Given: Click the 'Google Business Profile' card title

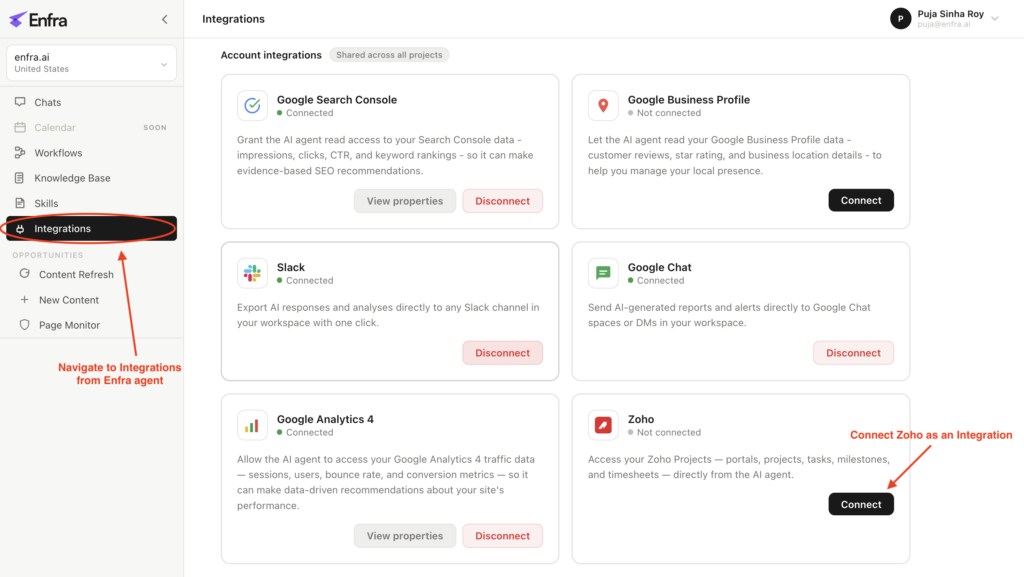Looking at the screenshot, I should 688,99.
